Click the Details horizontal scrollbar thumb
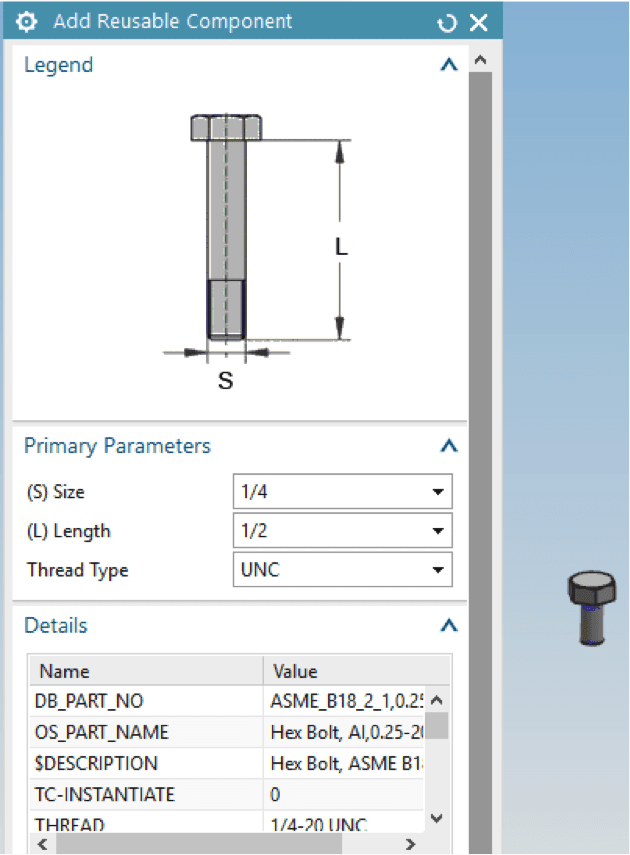 [199, 844]
